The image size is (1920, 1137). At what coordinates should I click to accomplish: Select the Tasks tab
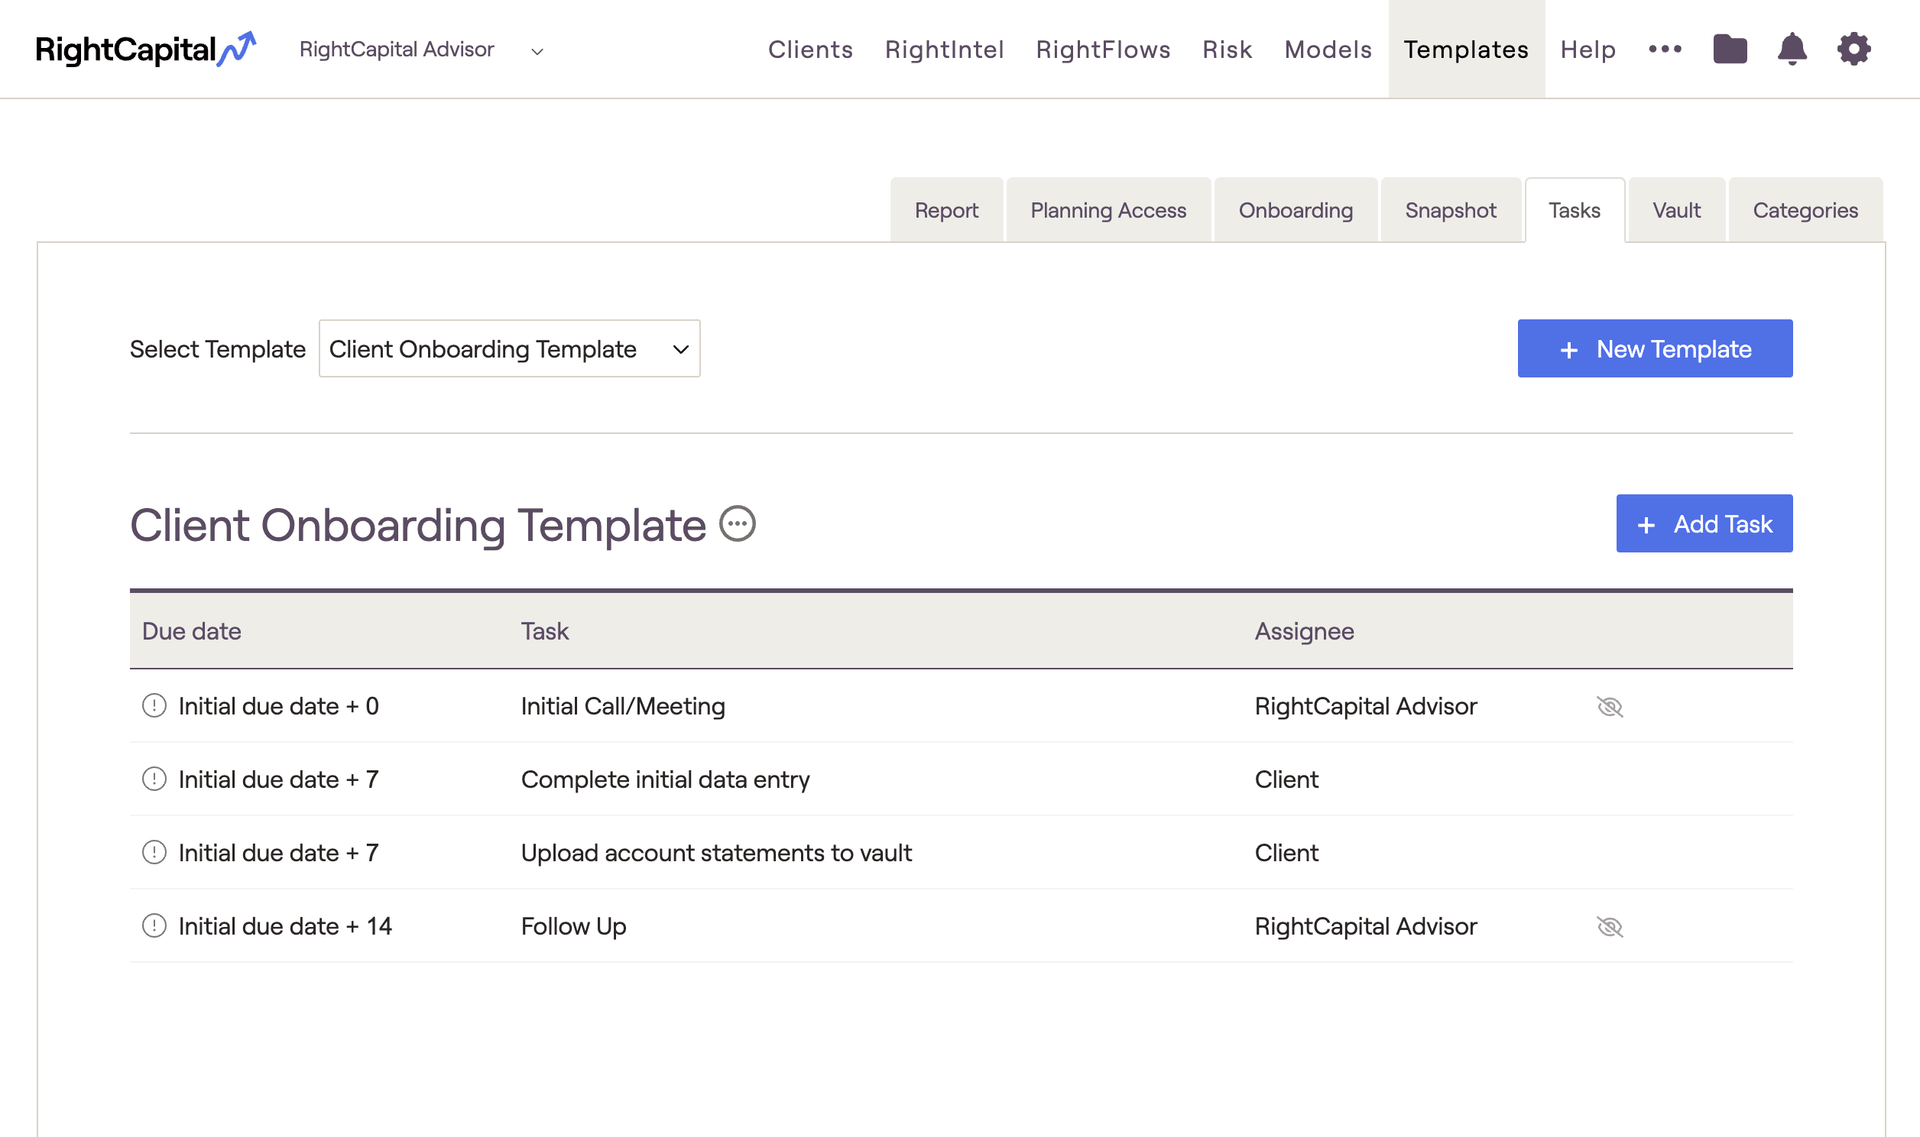1574,210
